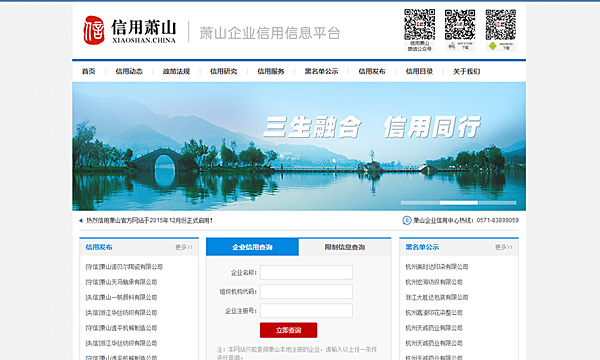Open the 萧山天马轴承有限公司 entry
Image resolution: width=600 pixels, height=360 pixels.
tap(121, 282)
